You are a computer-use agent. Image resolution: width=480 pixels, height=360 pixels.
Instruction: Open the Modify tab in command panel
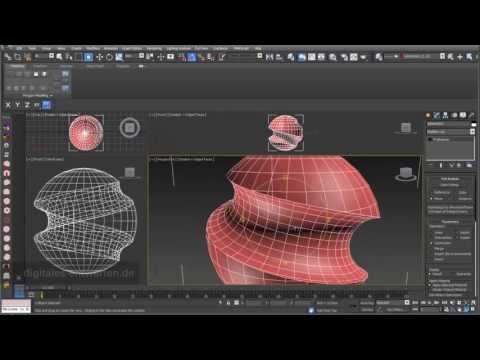(436, 115)
